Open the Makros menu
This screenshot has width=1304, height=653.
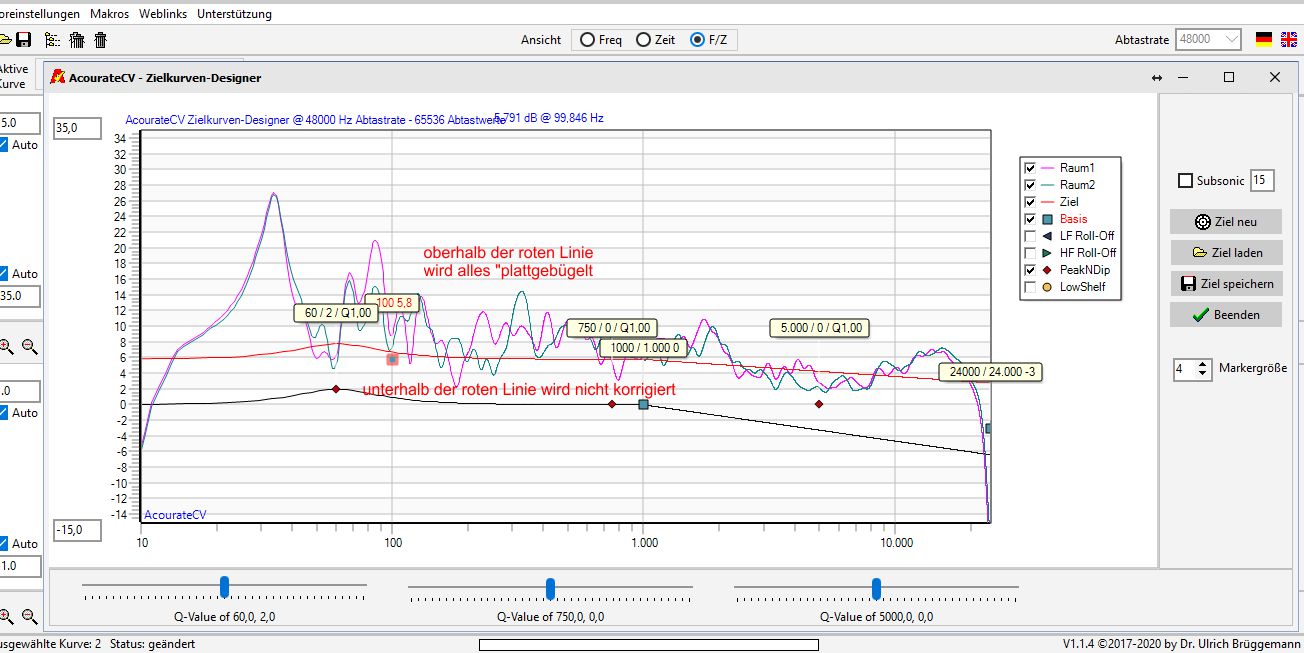click(109, 14)
